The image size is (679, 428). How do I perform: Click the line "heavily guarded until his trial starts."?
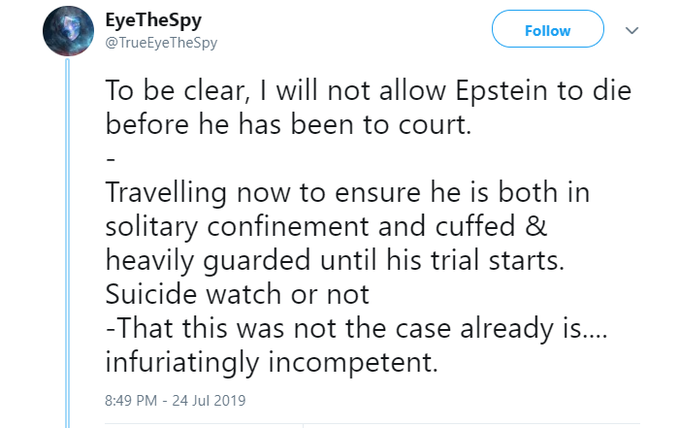(x=334, y=259)
